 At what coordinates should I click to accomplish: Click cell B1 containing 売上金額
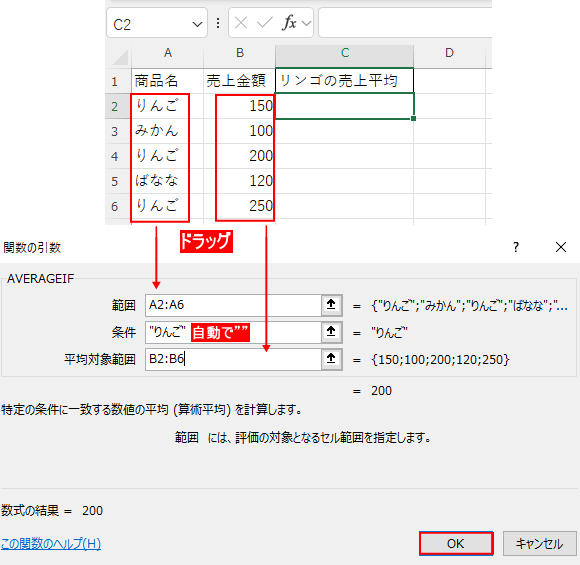click(x=239, y=81)
